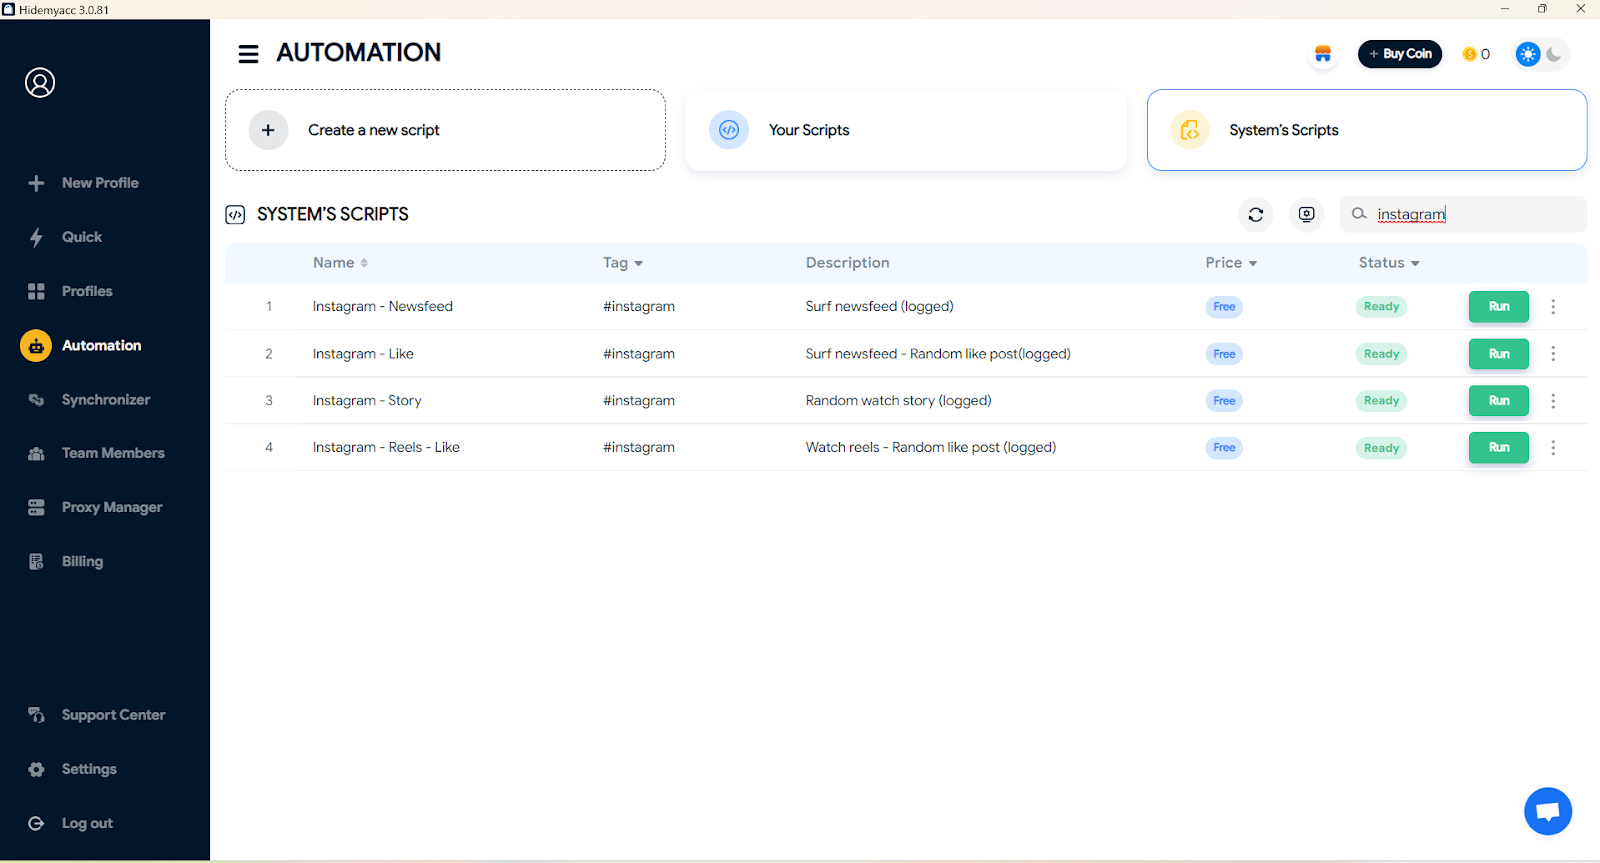
Task: Run the Instagram - Like script
Action: (x=1498, y=354)
